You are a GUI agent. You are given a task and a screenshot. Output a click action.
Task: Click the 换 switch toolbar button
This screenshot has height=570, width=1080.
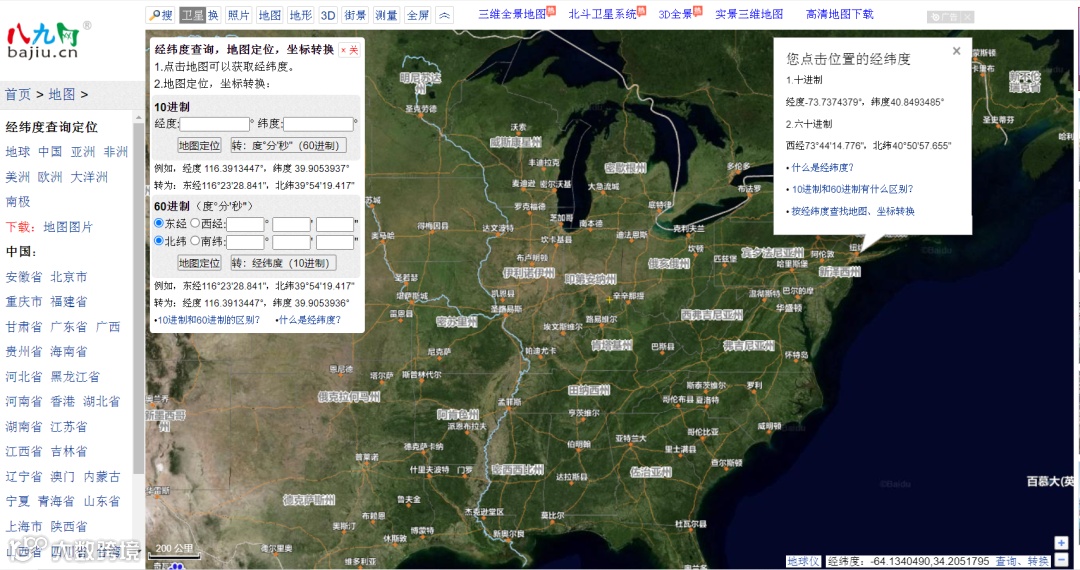(x=213, y=14)
